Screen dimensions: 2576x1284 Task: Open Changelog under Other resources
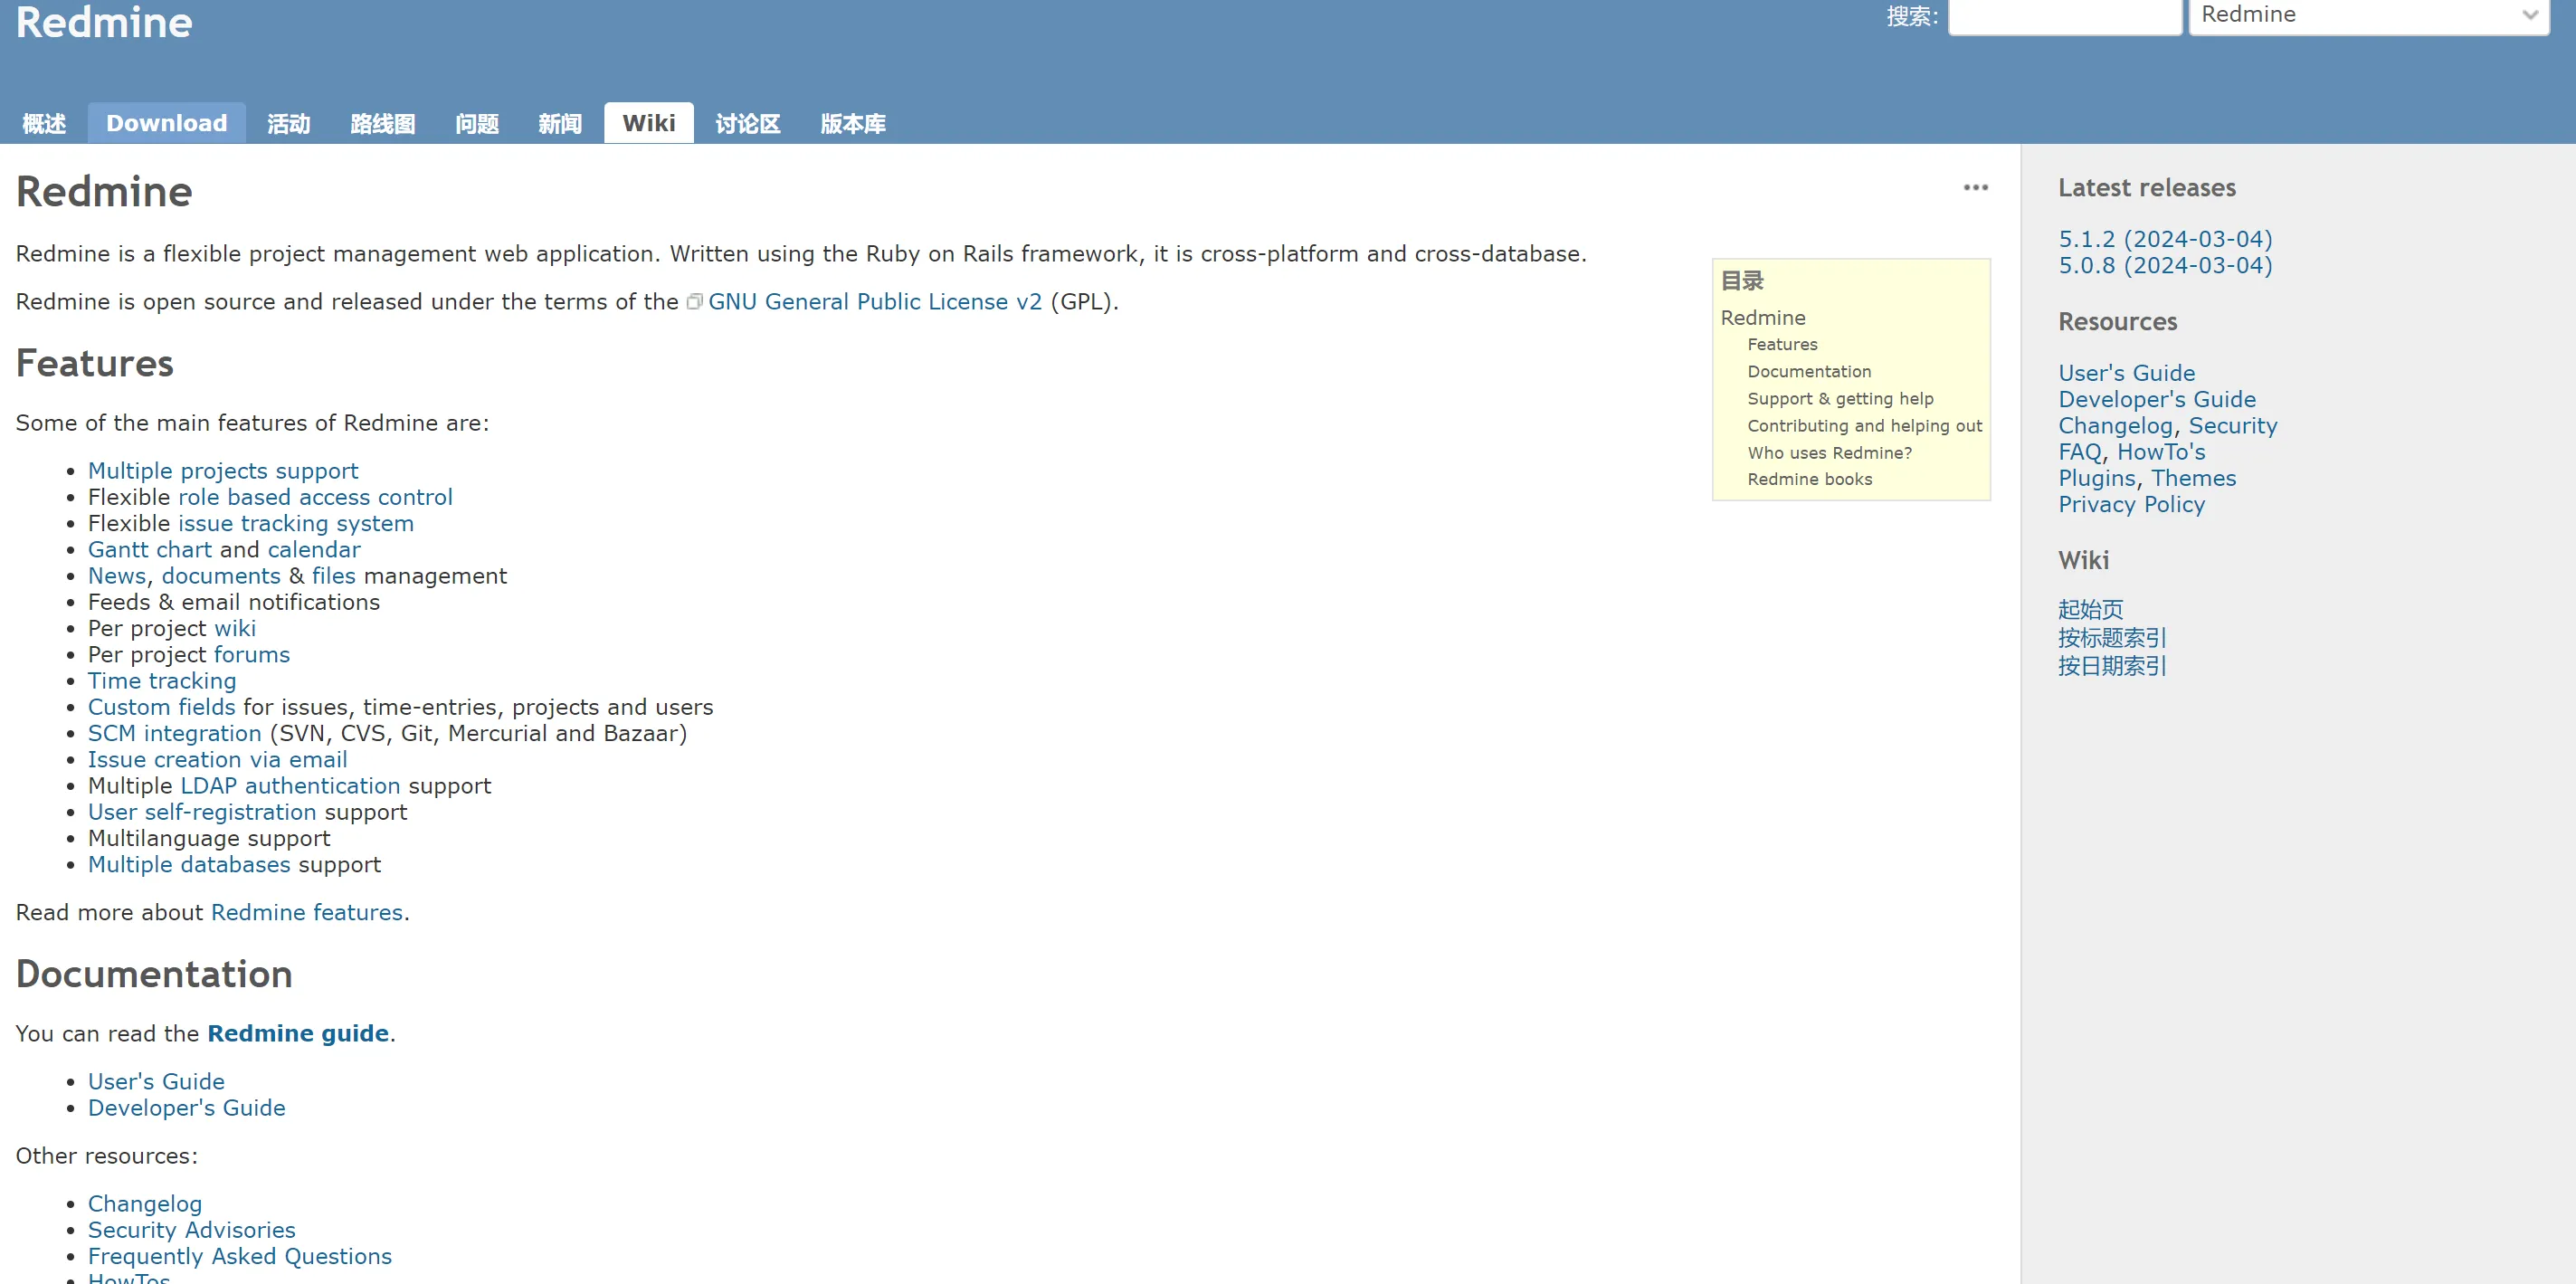tap(145, 1204)
